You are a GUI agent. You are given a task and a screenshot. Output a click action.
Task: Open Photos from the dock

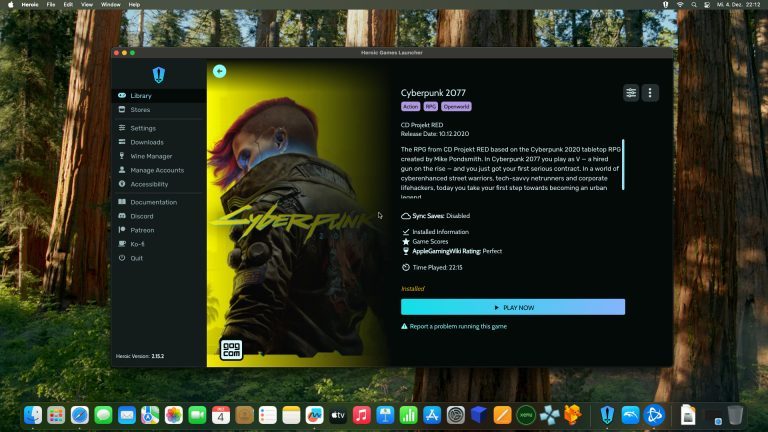tap(173, 415)
